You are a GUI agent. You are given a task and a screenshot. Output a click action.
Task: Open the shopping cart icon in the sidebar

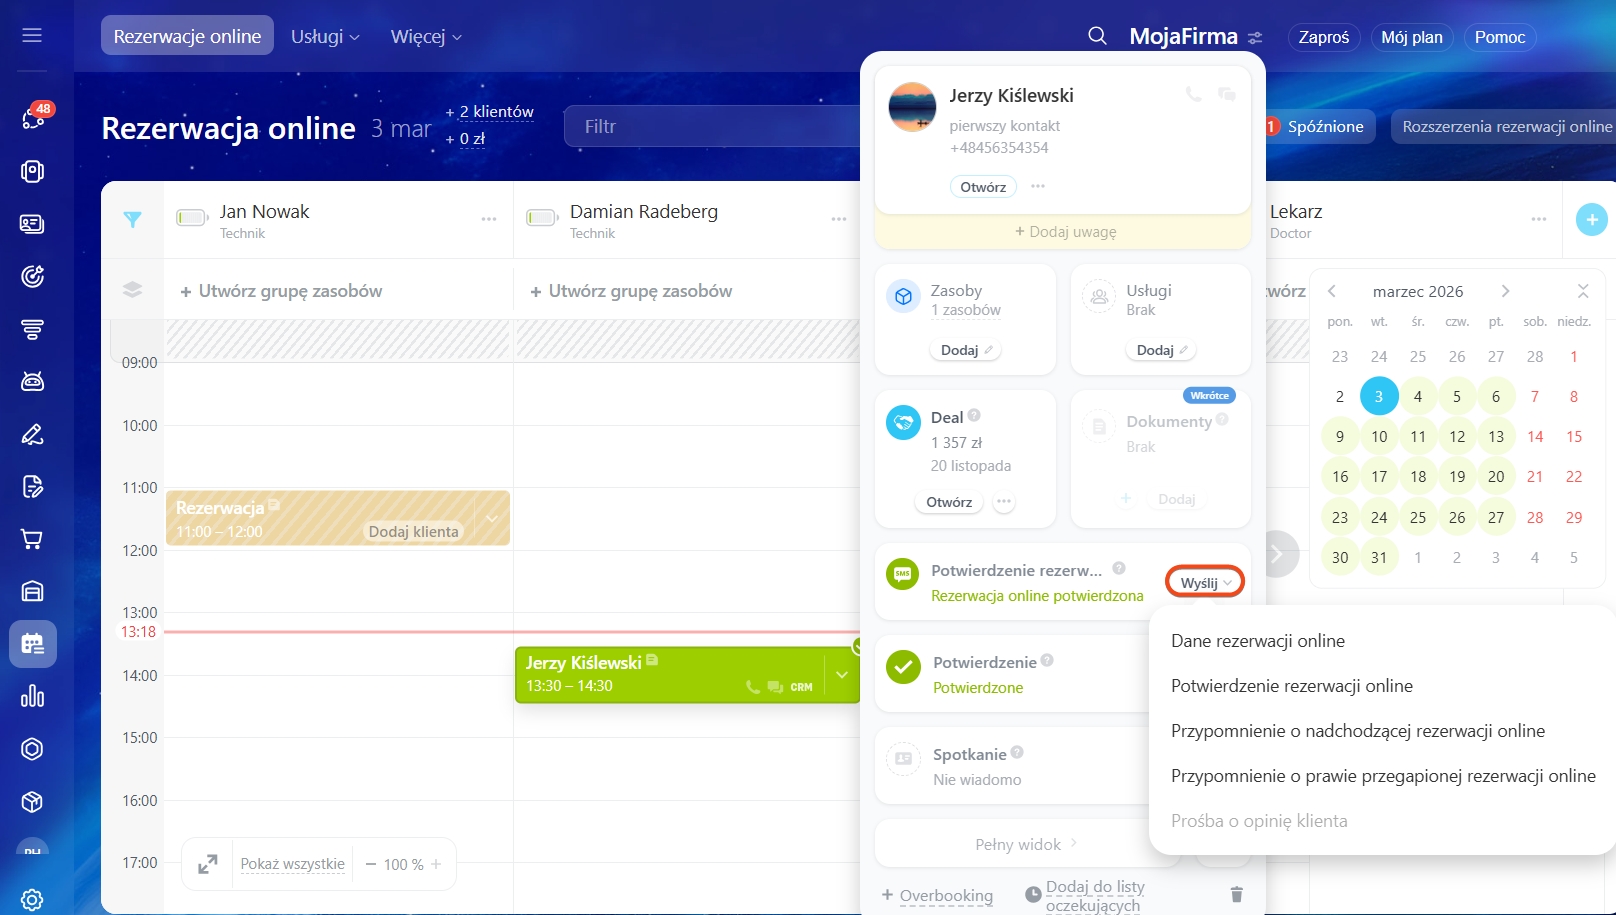(x=32, y=540)
